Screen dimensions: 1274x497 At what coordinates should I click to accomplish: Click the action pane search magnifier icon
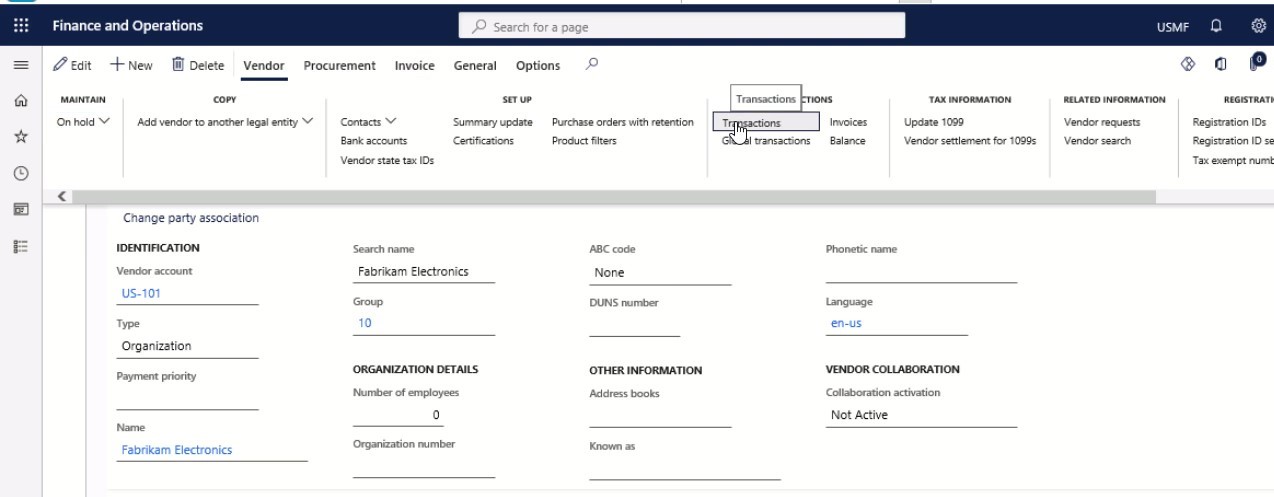click(592, 65)
